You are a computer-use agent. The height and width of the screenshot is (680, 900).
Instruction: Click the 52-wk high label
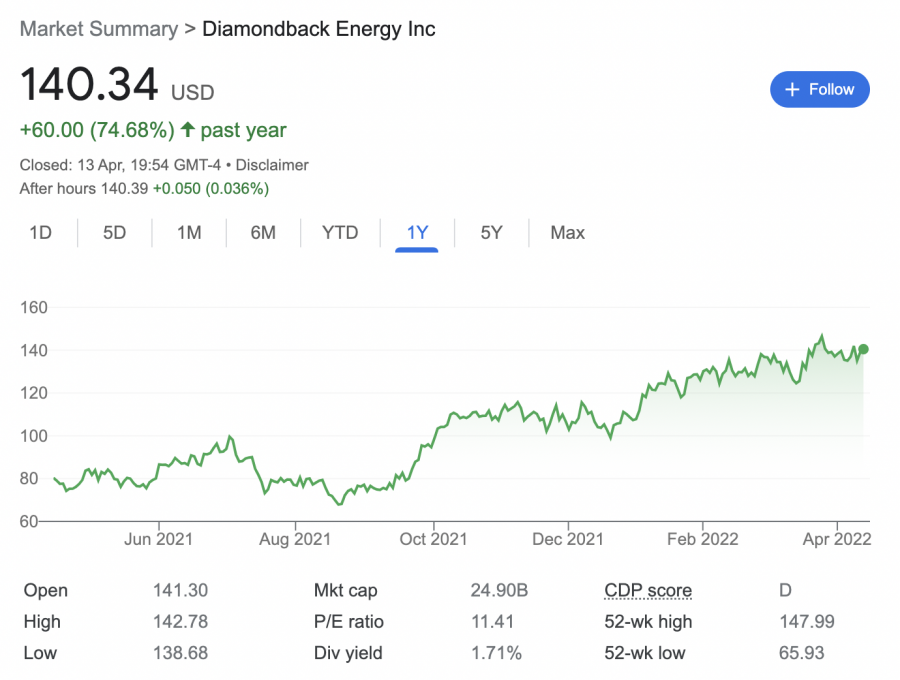pyautogui.click(x=648, y=621)
